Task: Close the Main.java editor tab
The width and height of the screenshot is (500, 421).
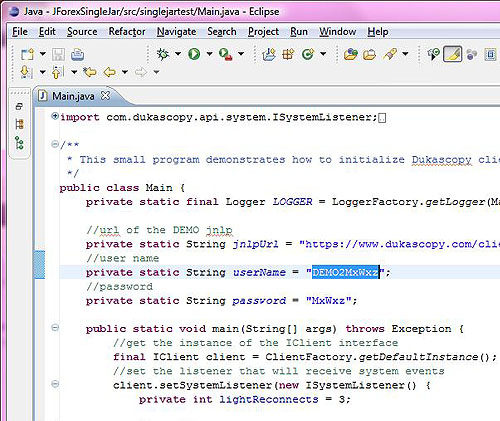Action: [x=105, y=96]
